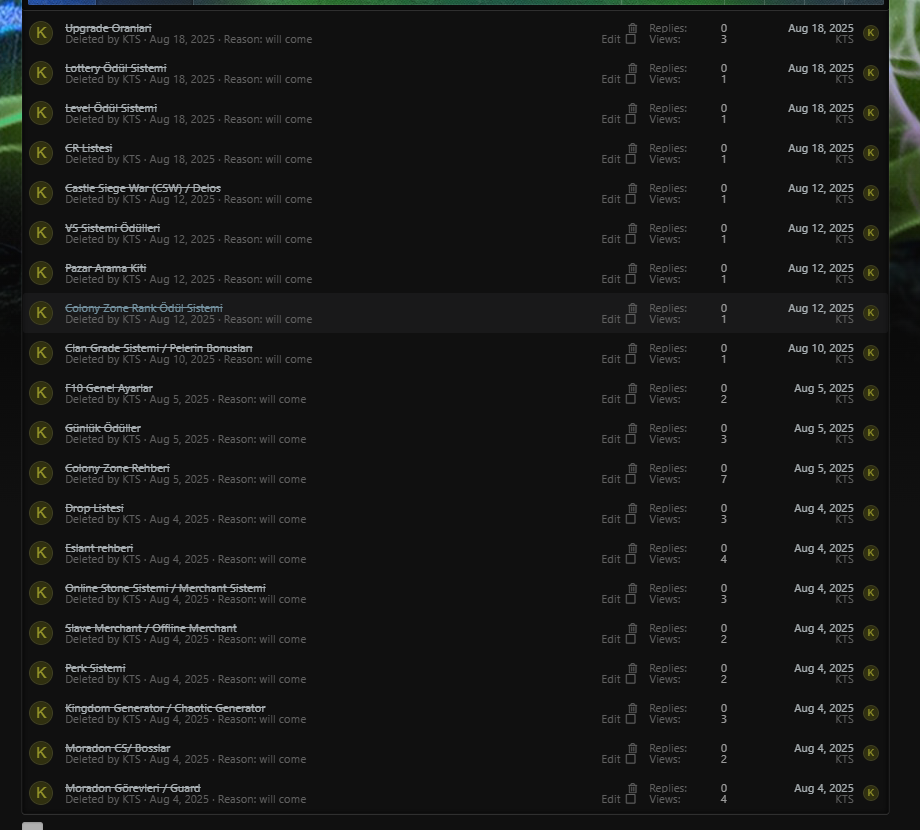Edit the F10 Genel Ayarlar thread

(610, 399)
